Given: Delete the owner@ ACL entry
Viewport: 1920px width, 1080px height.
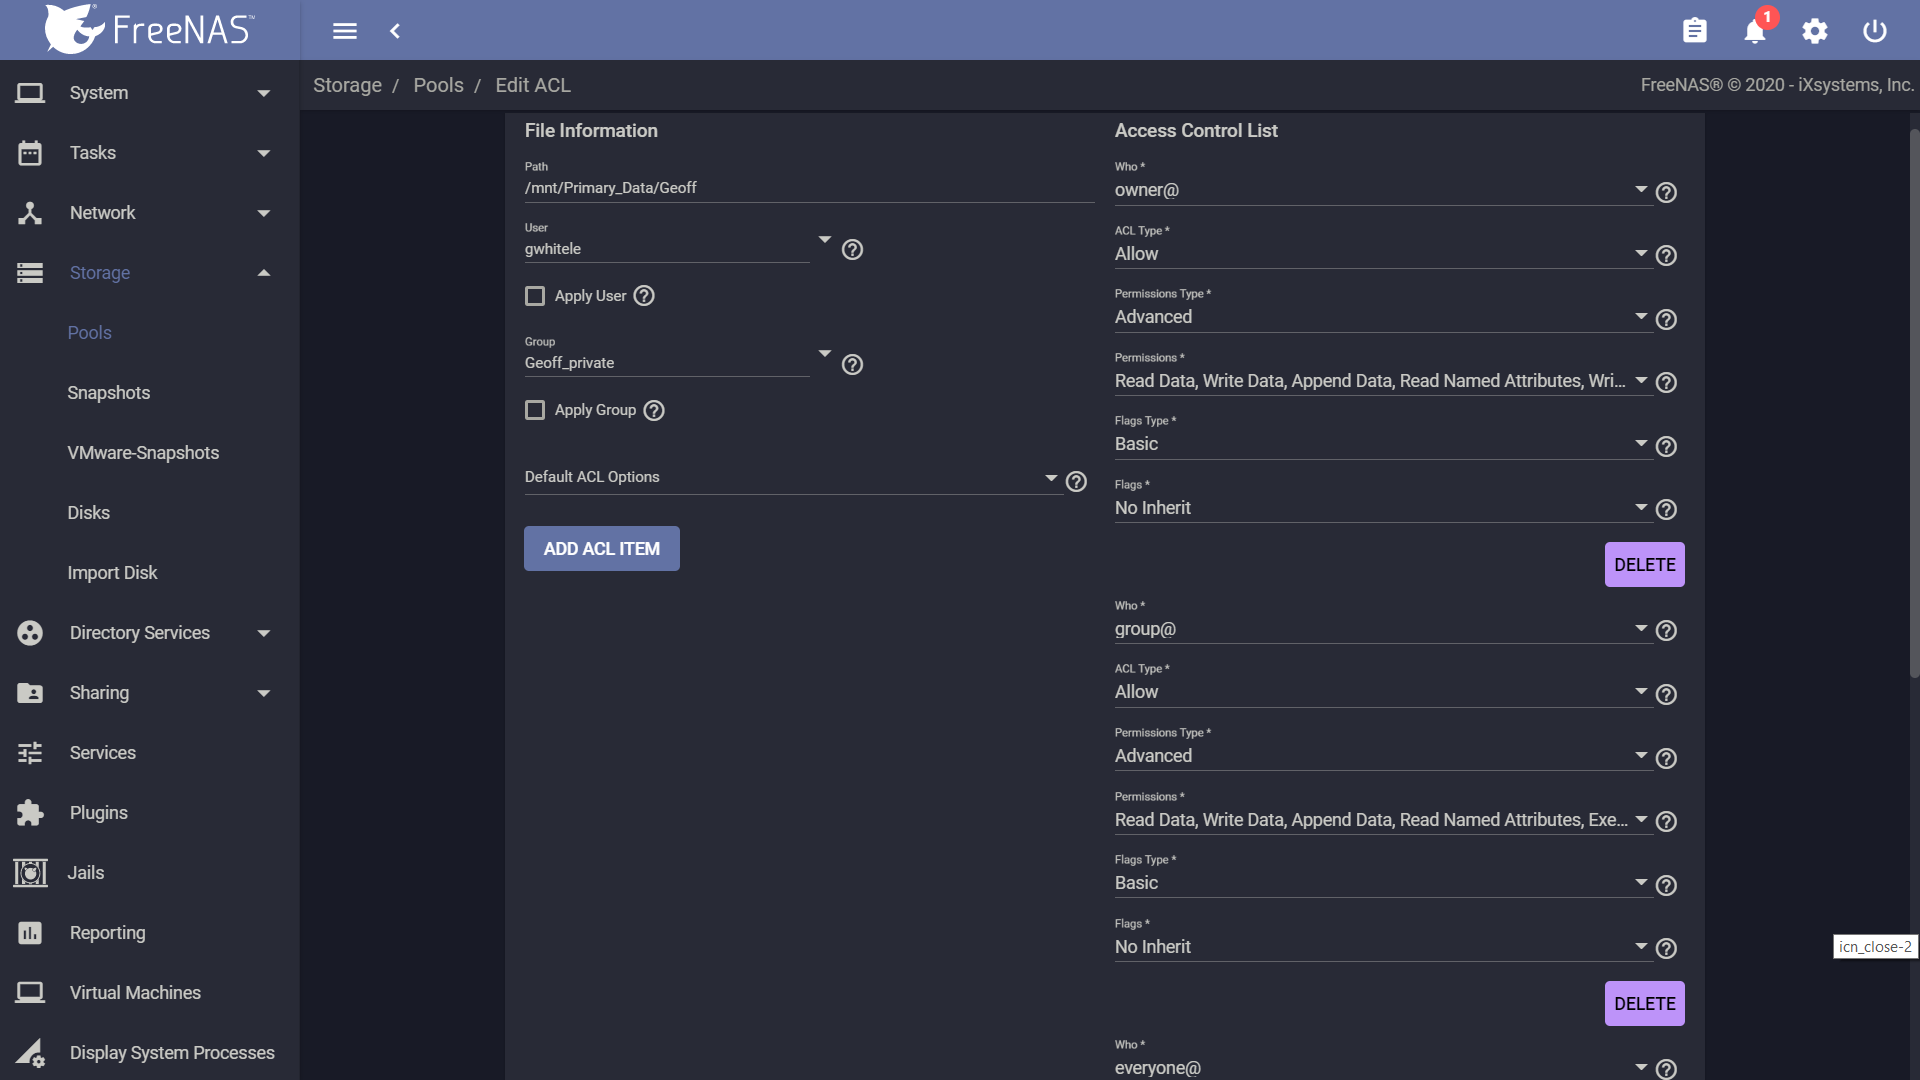Looking at the screenshot, I should tap(1645, 565).
